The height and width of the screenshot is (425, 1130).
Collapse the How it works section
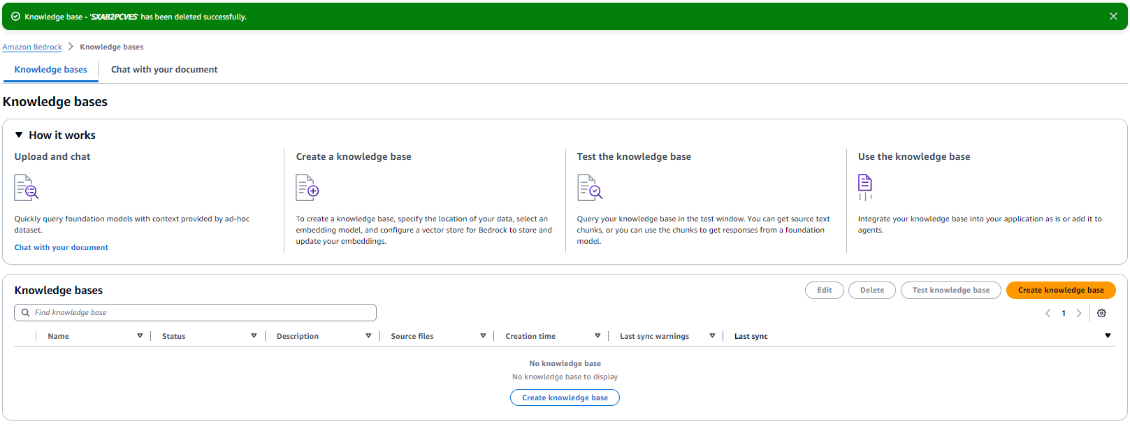click(19, 135)
